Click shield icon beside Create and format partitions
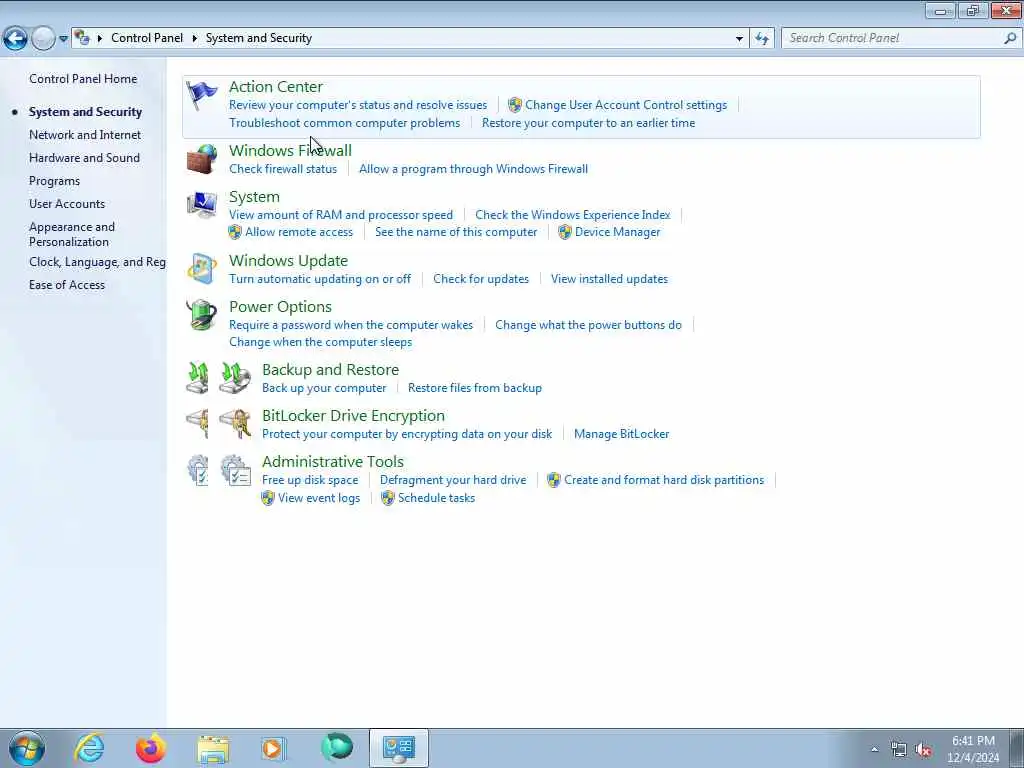Screen dimensions: 1024x768 [554, 480]
